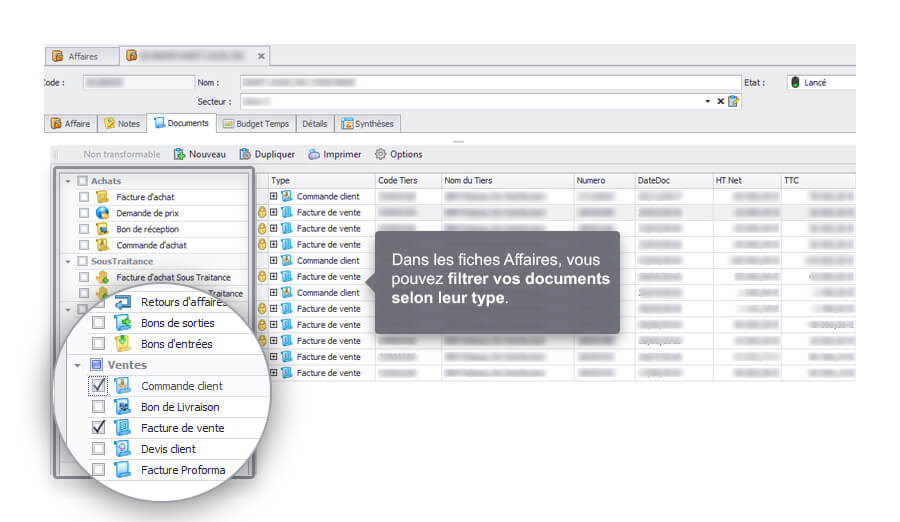The image size is (900, 522).
Task: Expand the first Commande client grid row
Action: click(274, 196)
